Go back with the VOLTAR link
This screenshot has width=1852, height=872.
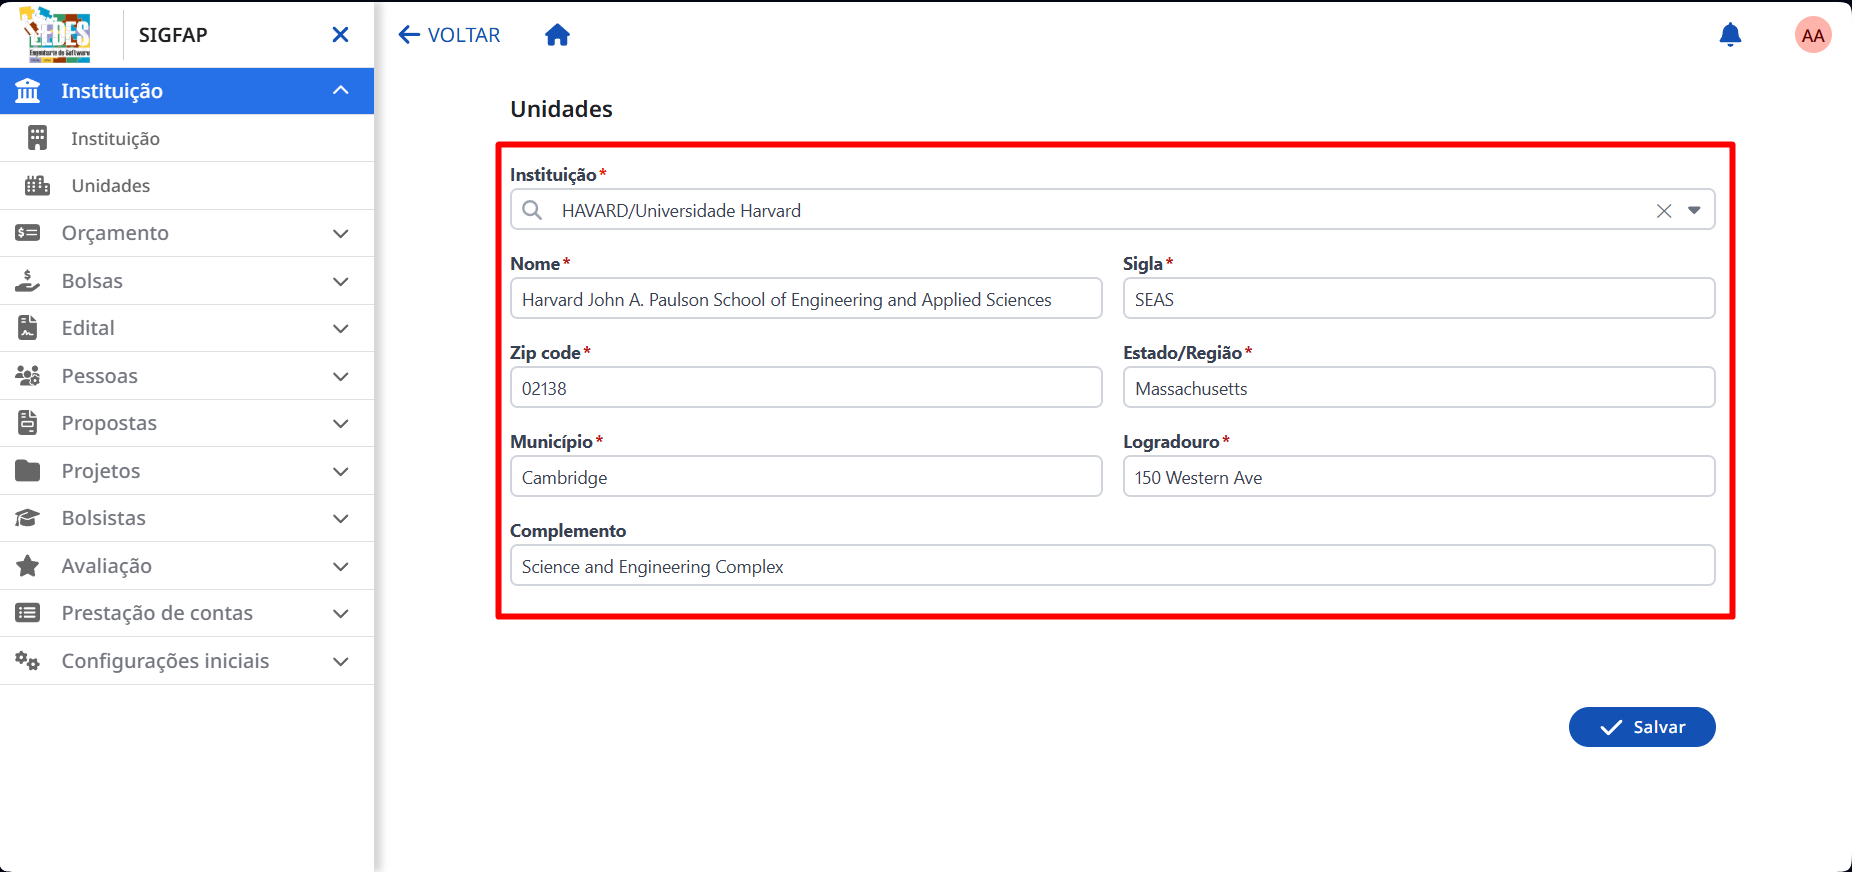click(449, 35)
